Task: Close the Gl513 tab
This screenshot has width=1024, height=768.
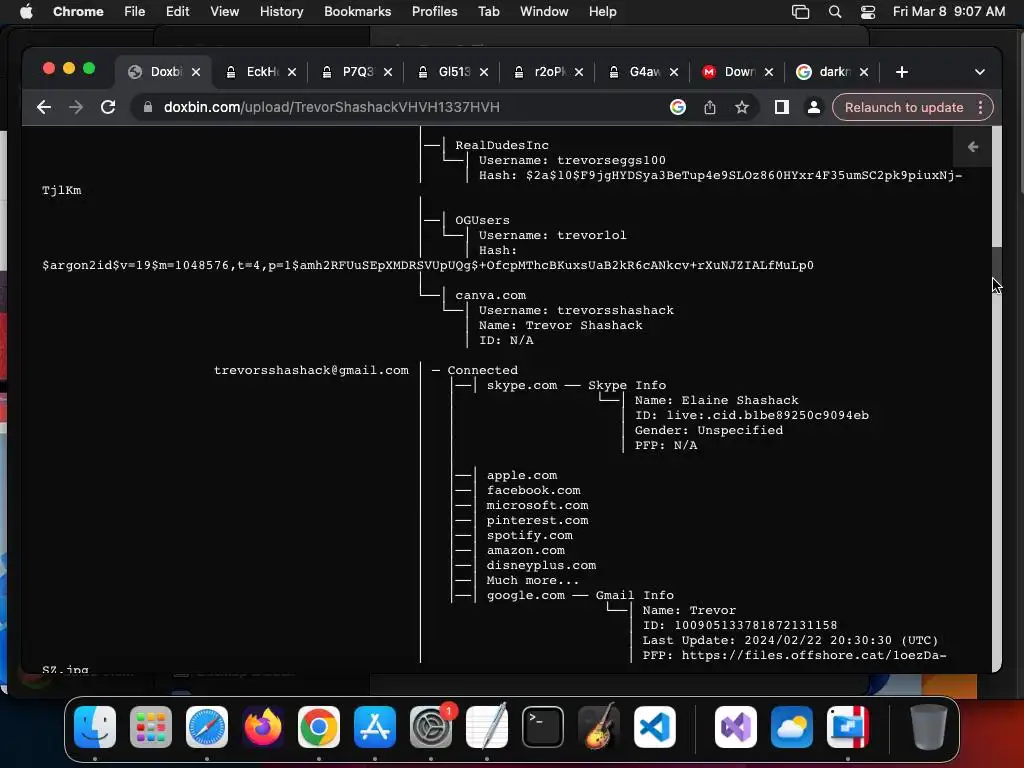Action: pos(484,72)
